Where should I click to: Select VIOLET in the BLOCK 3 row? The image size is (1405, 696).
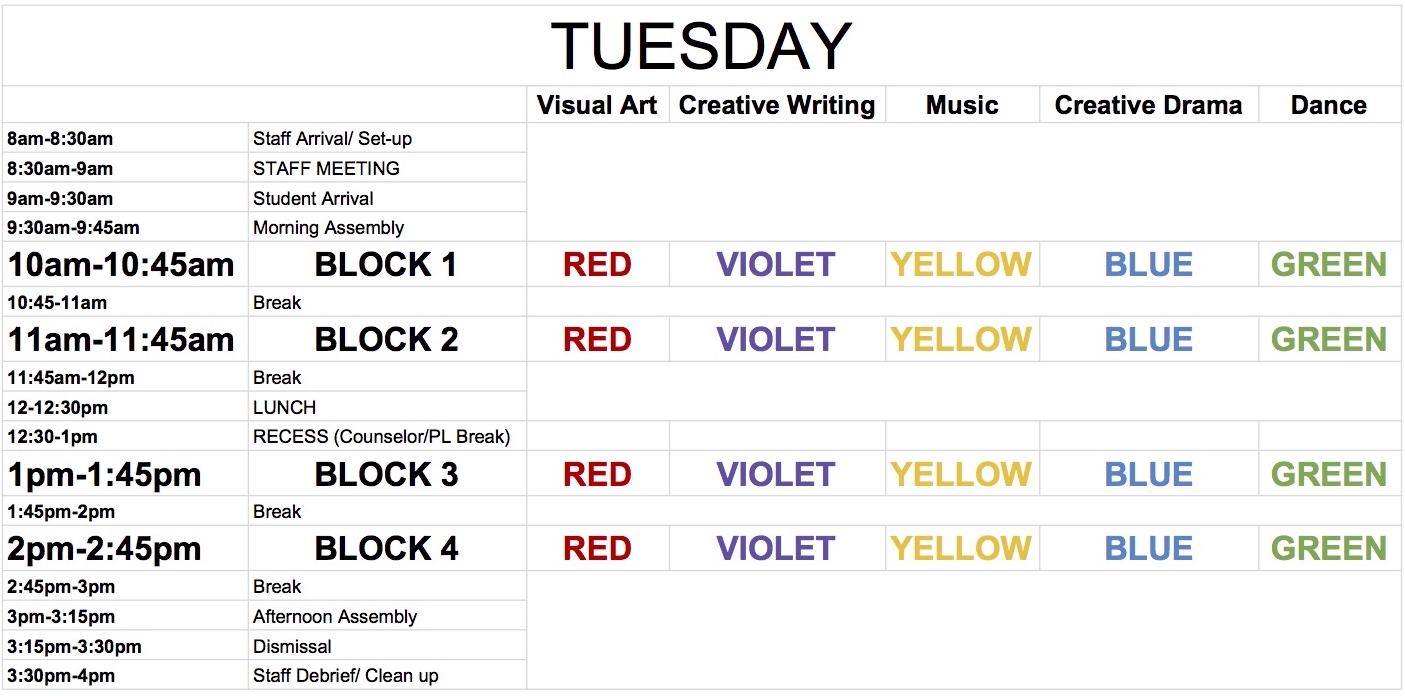click(x=776, y=474)
